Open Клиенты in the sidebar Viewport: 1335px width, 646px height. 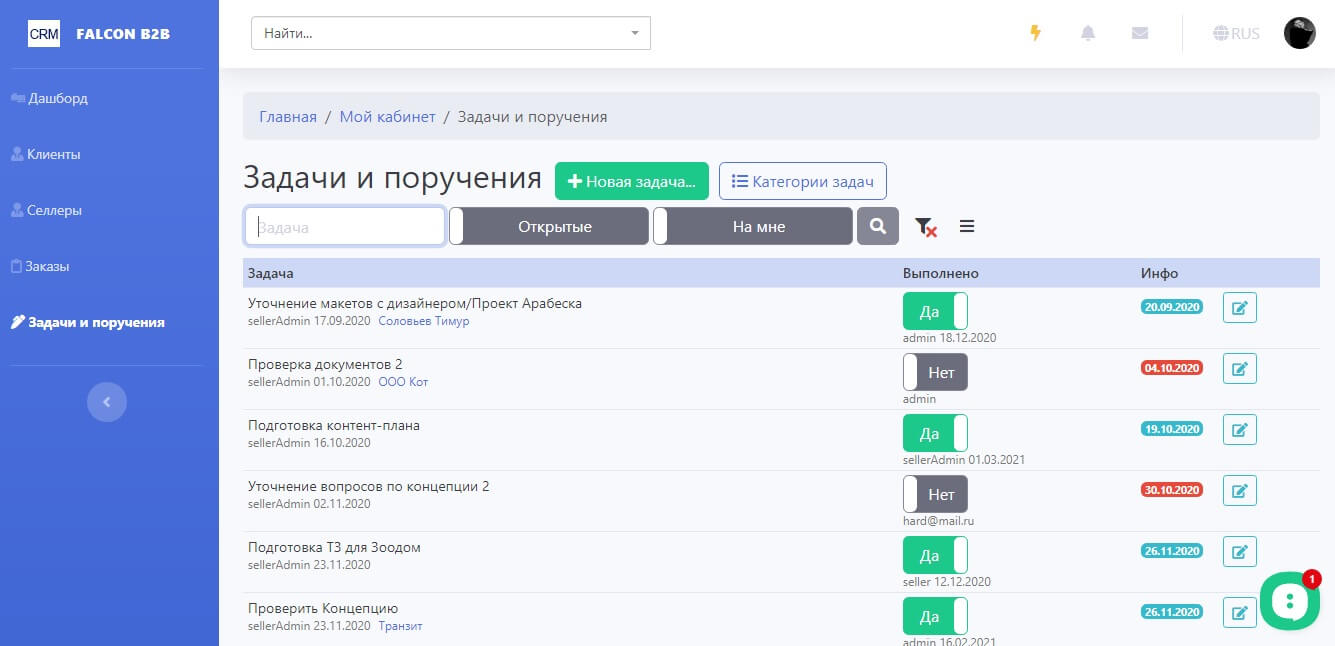pyautogui.click(x=45, y=154)
